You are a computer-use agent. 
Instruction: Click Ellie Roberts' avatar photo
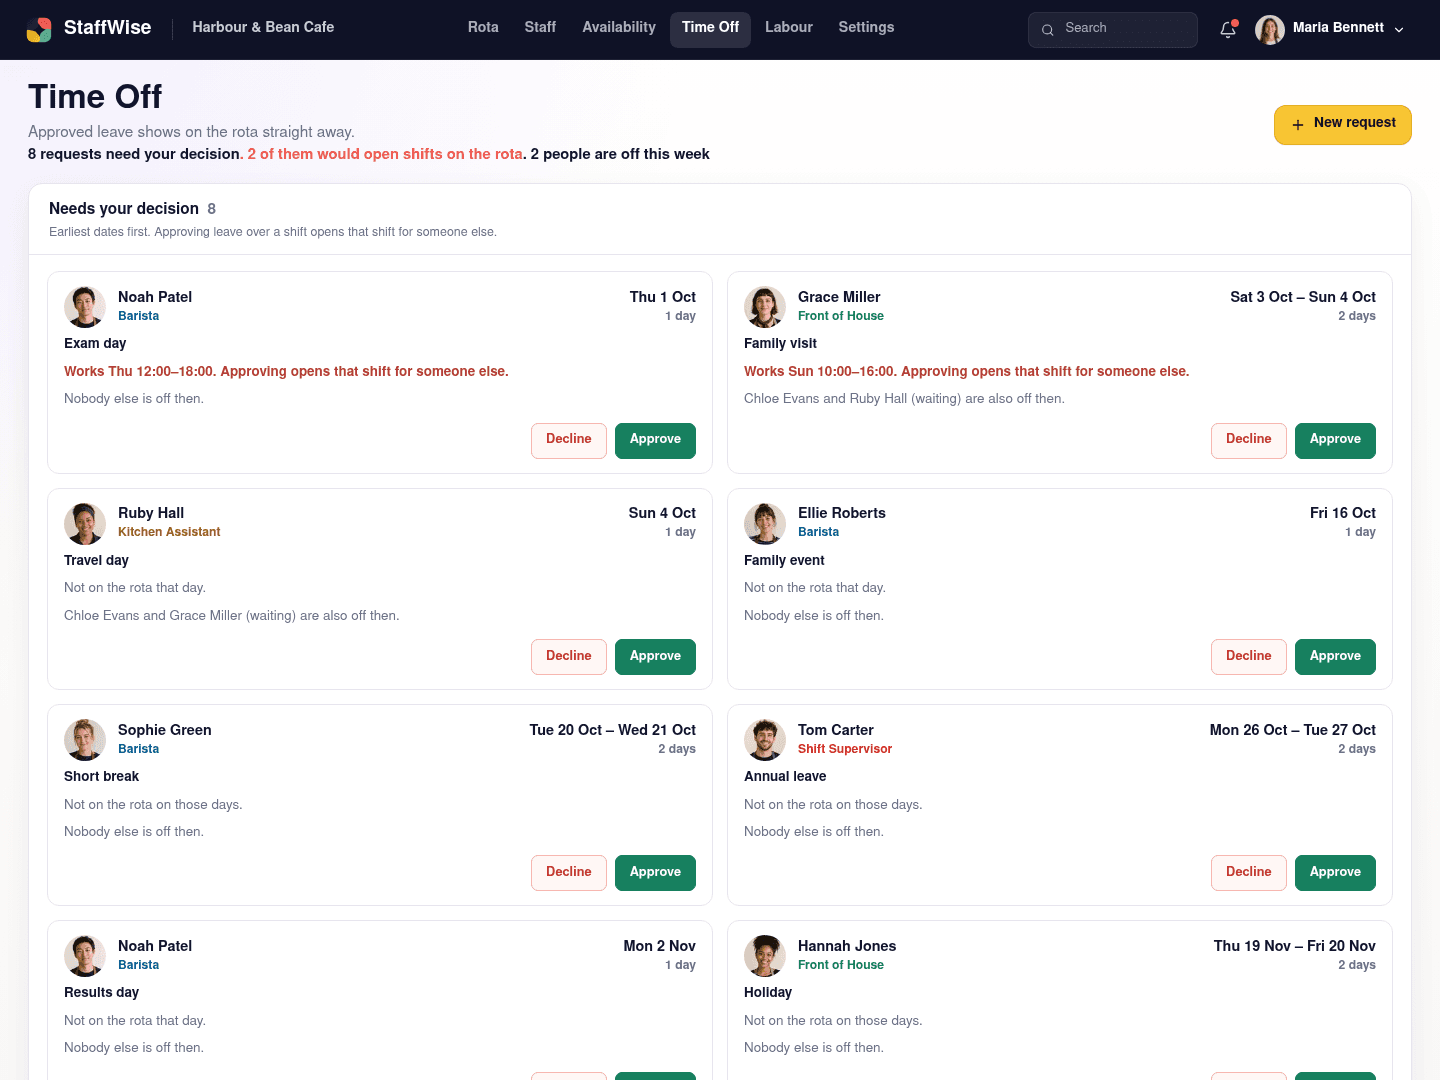coord(765,523)
